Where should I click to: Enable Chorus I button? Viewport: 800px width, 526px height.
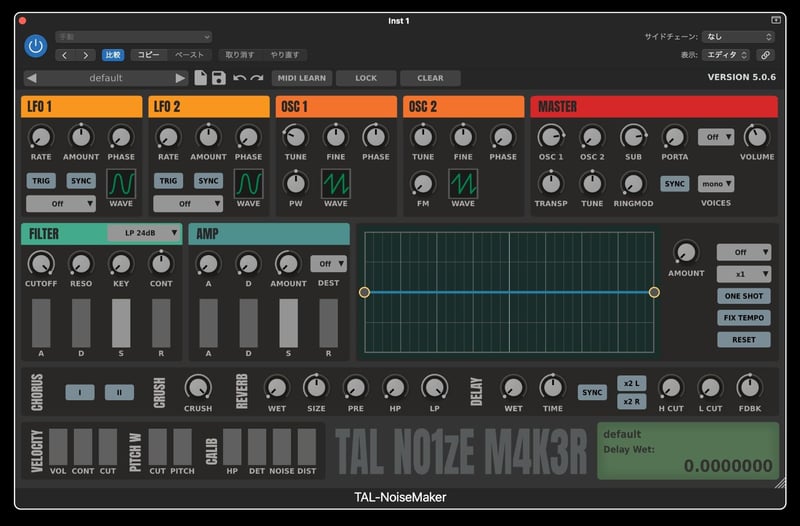click(80, 392)
